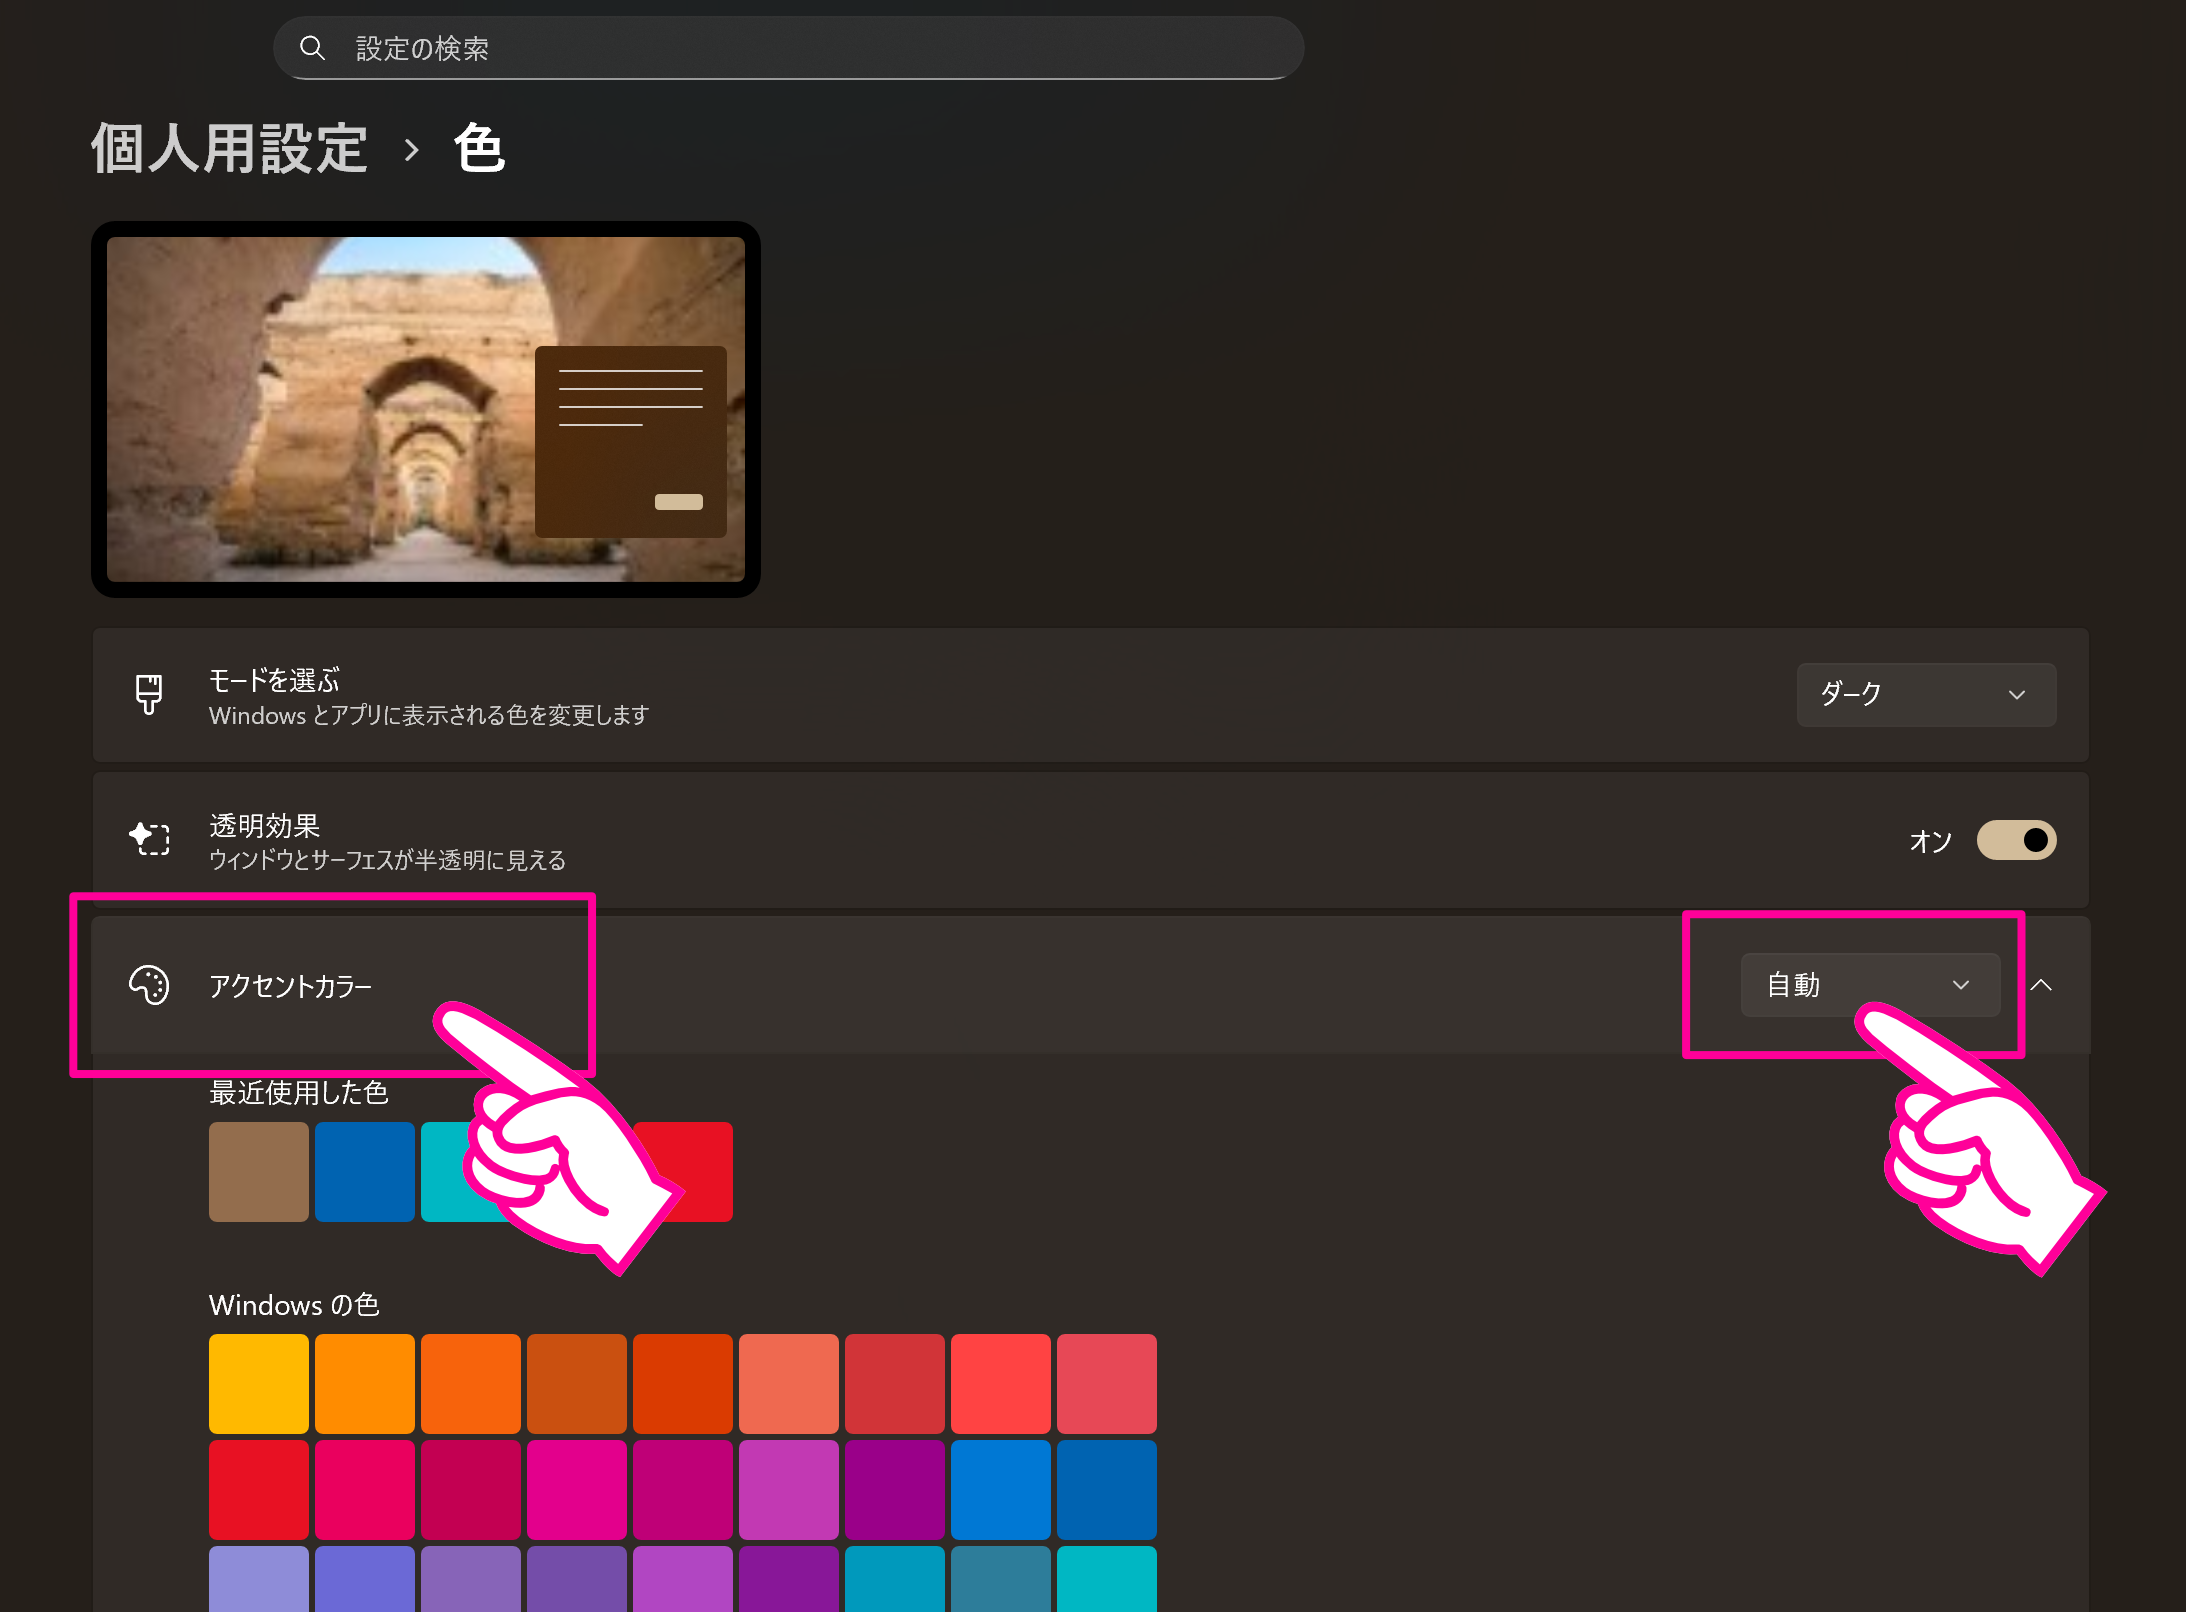
Task: Click the desktop preview thumbnail
Action: (x=425, y=409)
